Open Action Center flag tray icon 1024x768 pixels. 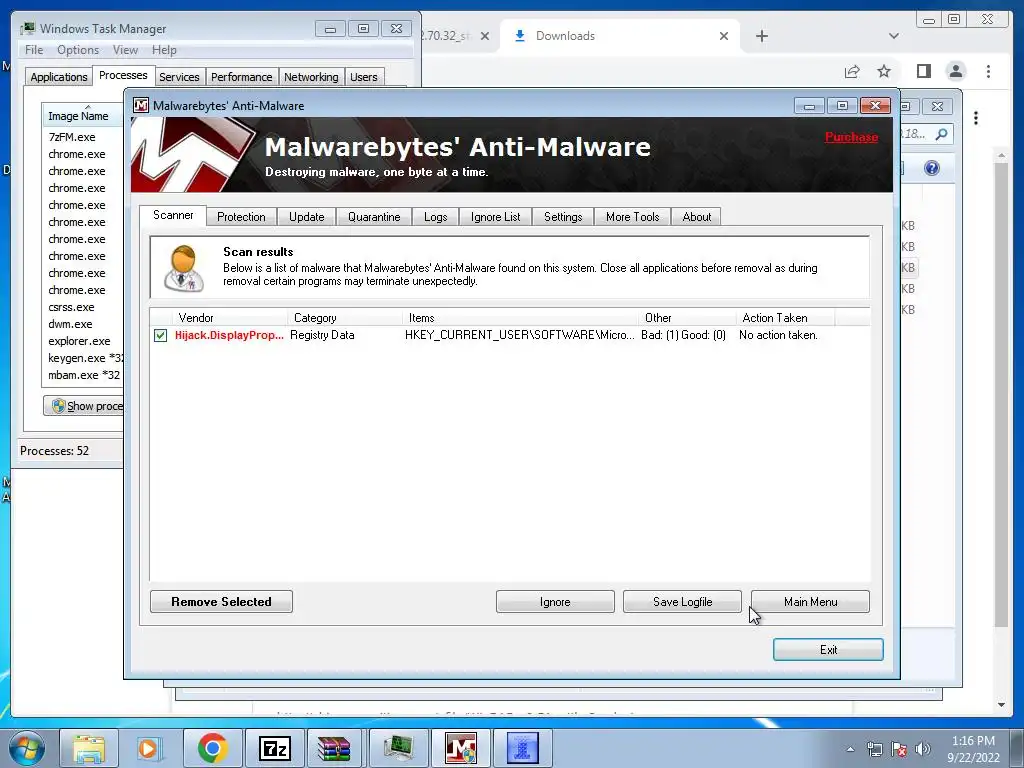(x=899, y=749)
